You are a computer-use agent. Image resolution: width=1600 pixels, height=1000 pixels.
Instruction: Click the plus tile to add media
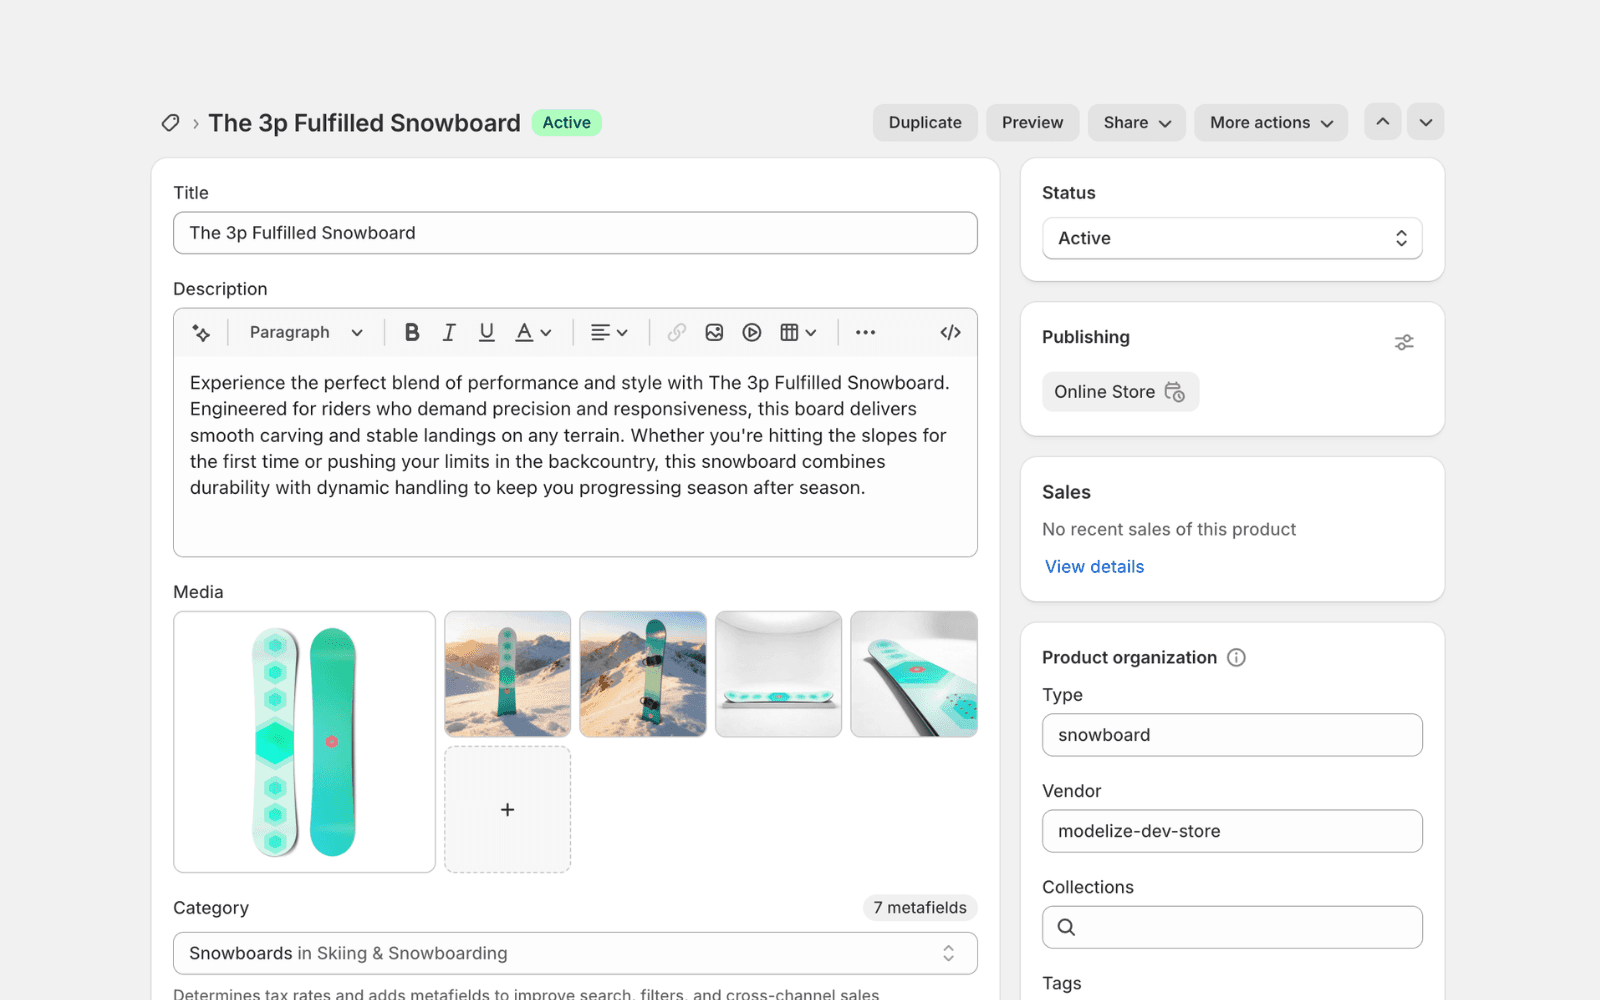click(507, 809)
